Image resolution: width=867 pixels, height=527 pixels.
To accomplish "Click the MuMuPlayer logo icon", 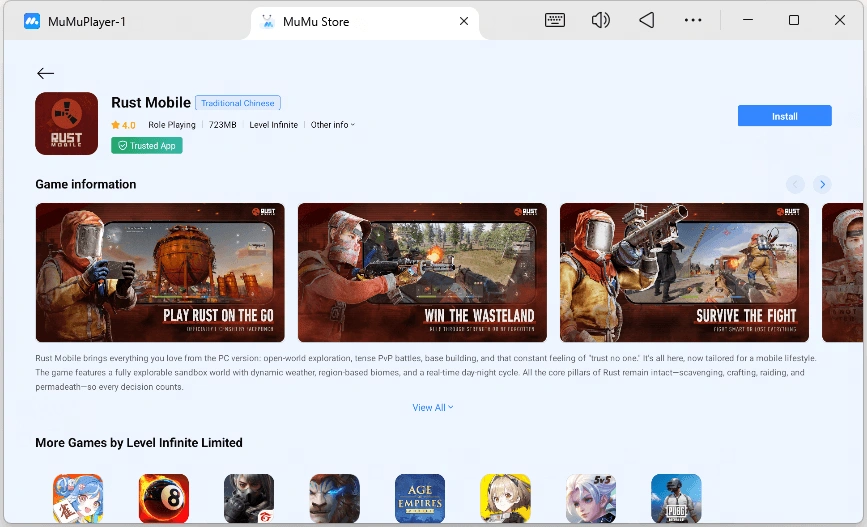I will pos(32,22).
